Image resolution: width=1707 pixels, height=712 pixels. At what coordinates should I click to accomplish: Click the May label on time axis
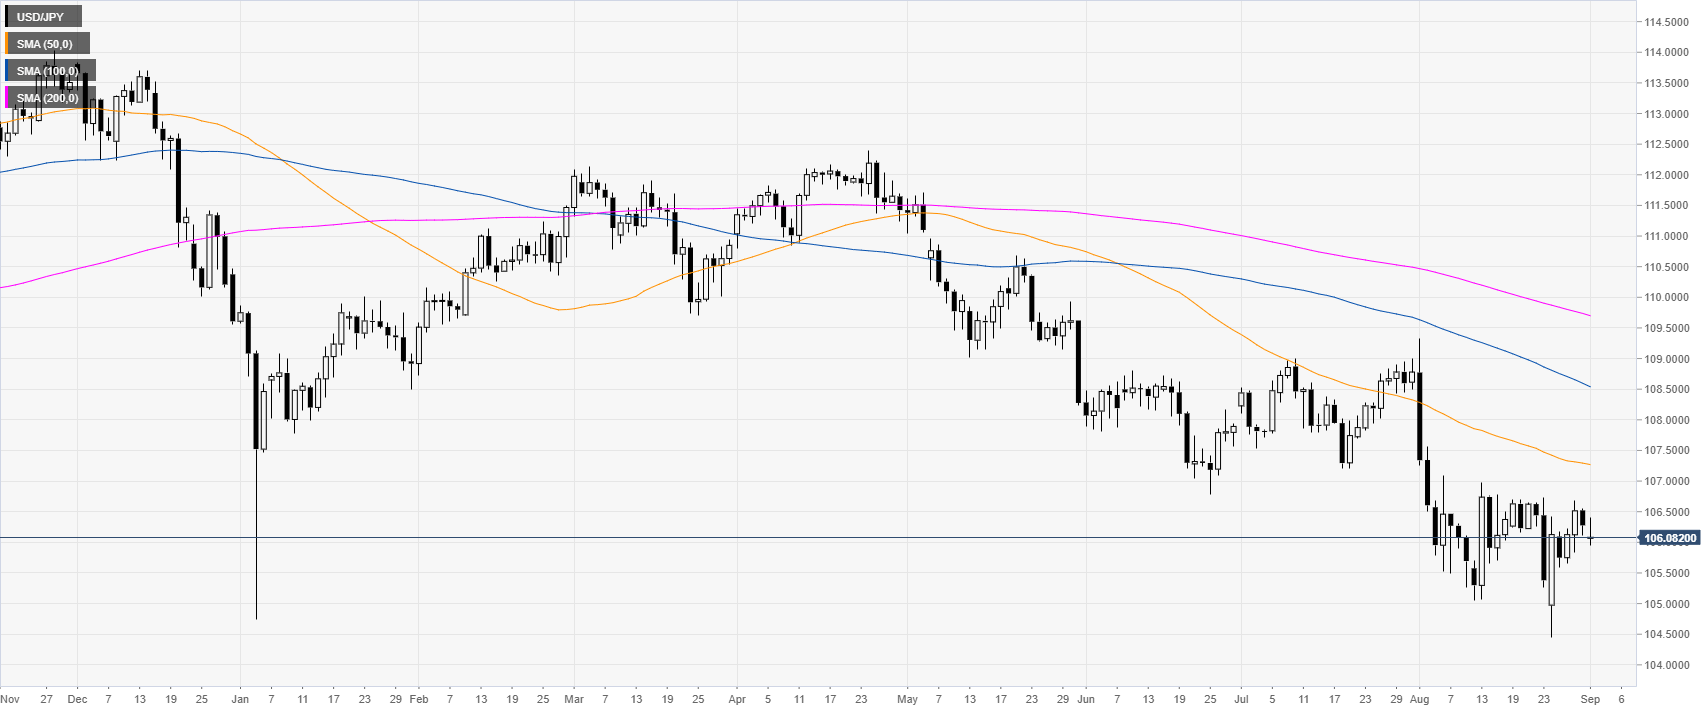pos(907,699)
